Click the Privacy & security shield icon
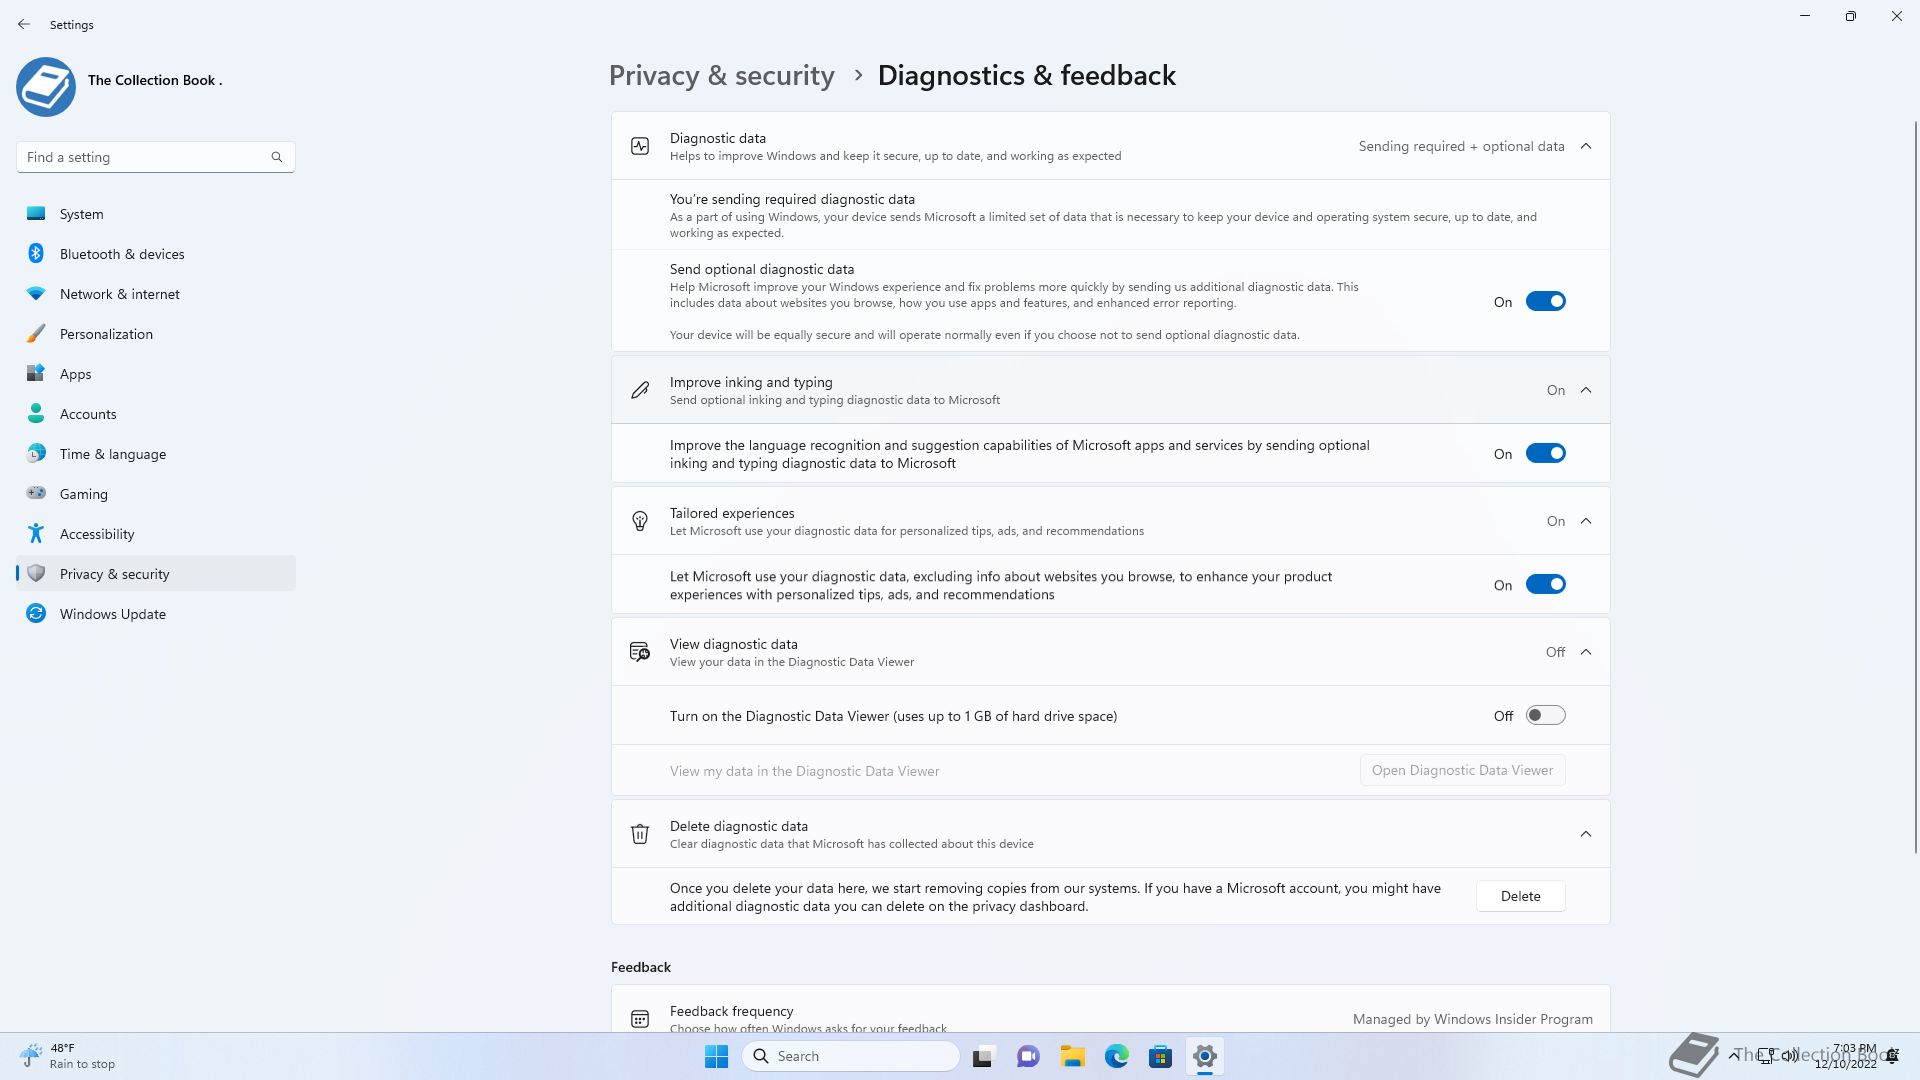This screenshot has width=1920, height=1080. point(36,573)
